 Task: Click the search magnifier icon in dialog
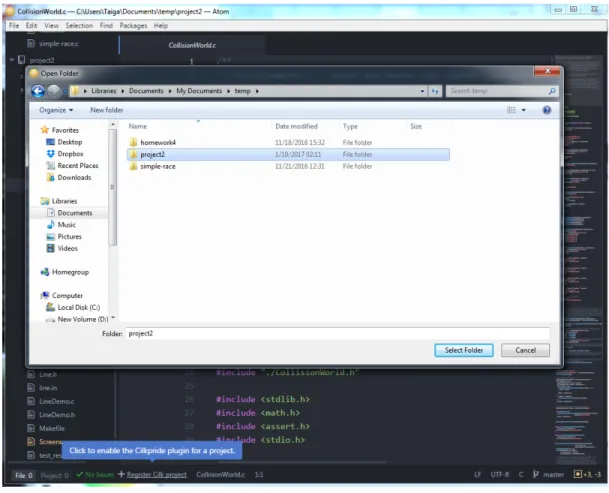click(552, 91)
